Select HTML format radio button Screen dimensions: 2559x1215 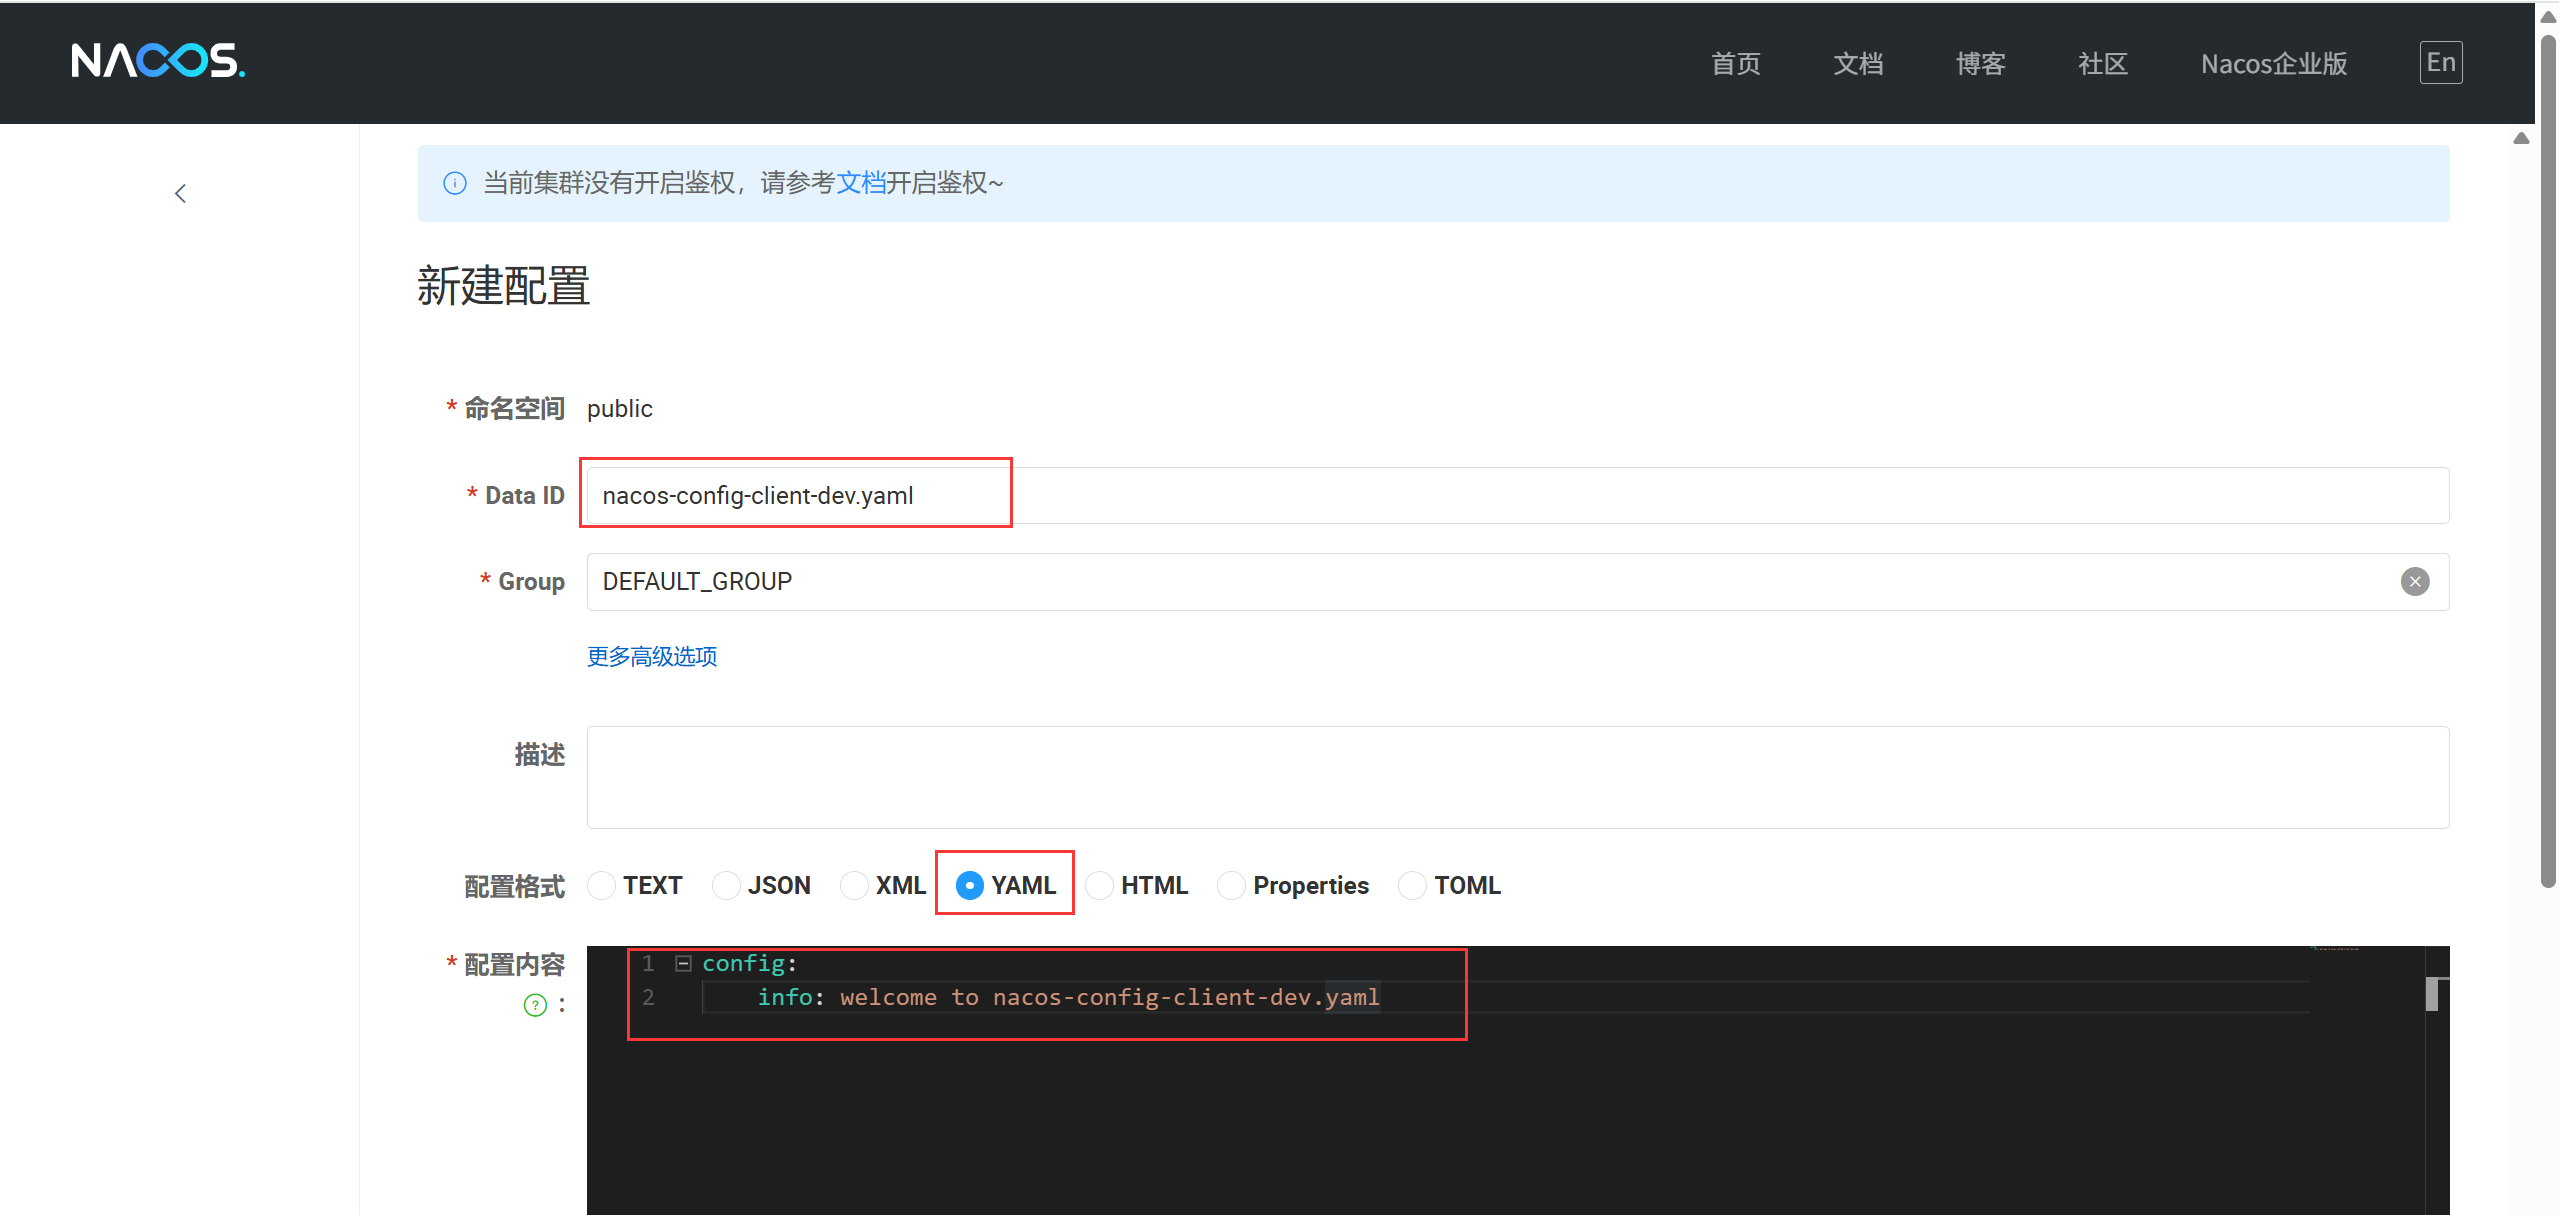click(x=1099, y=886)
